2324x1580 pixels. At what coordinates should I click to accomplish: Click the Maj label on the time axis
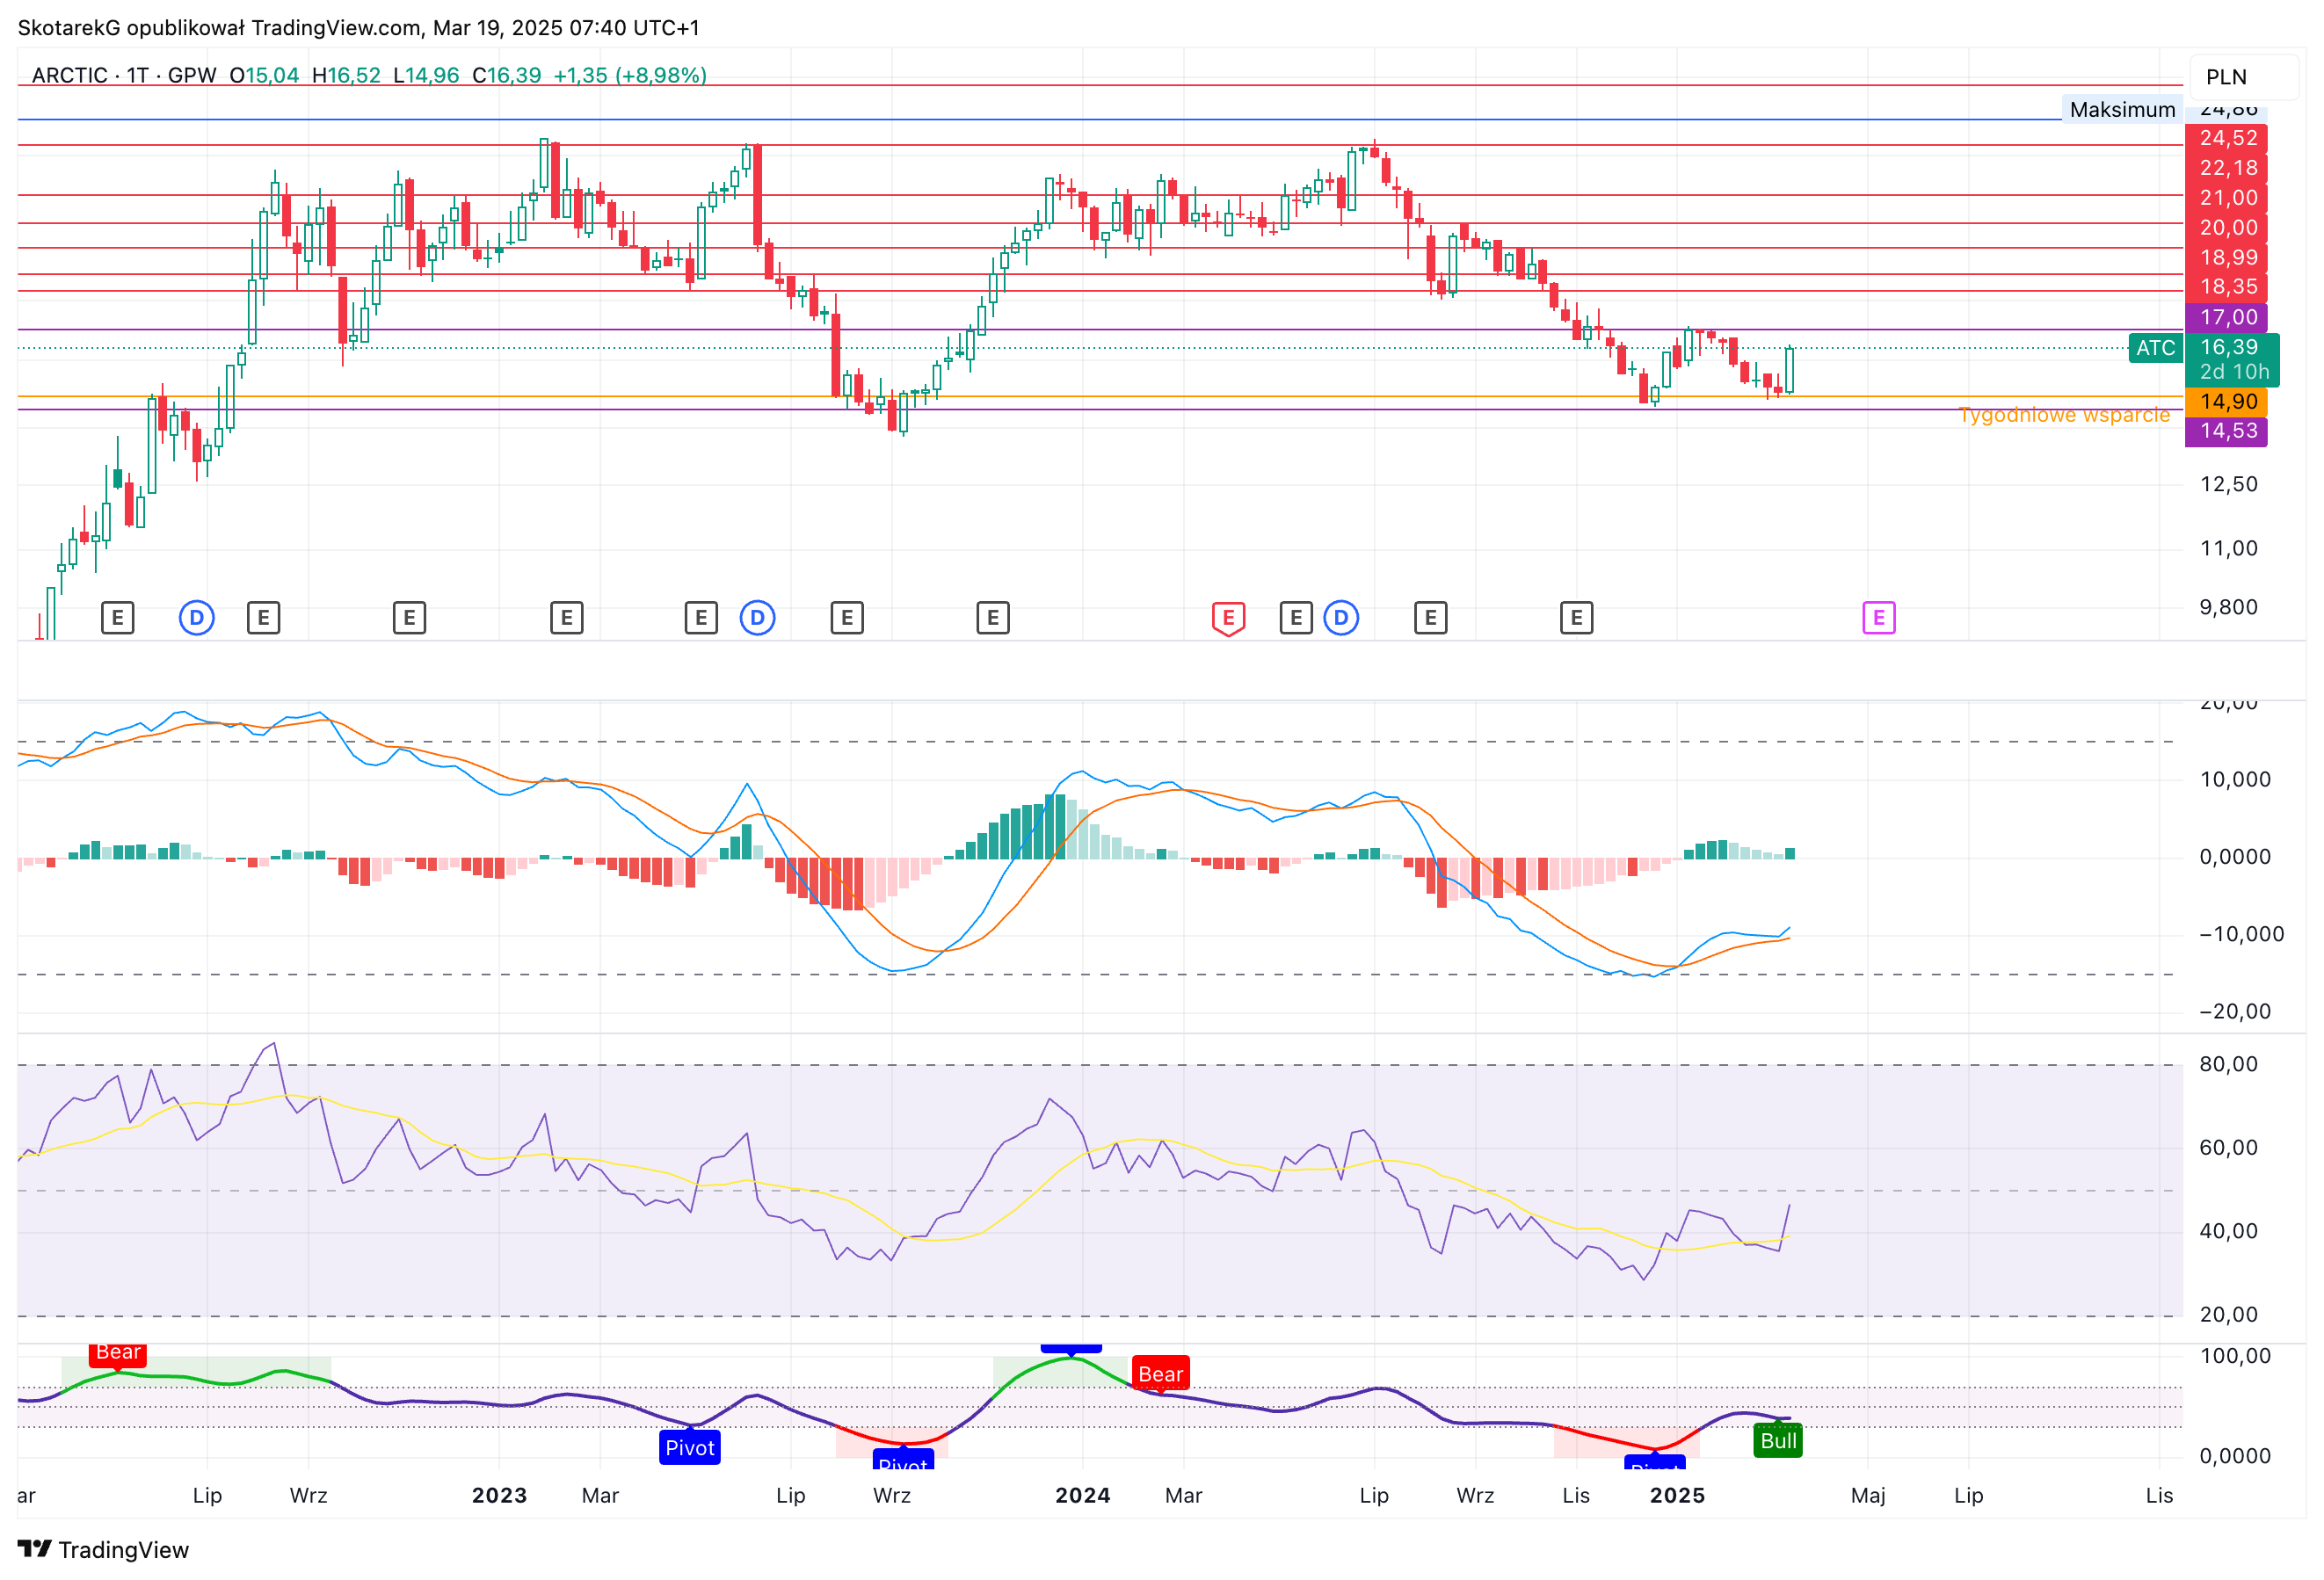coord(1867,1495)
